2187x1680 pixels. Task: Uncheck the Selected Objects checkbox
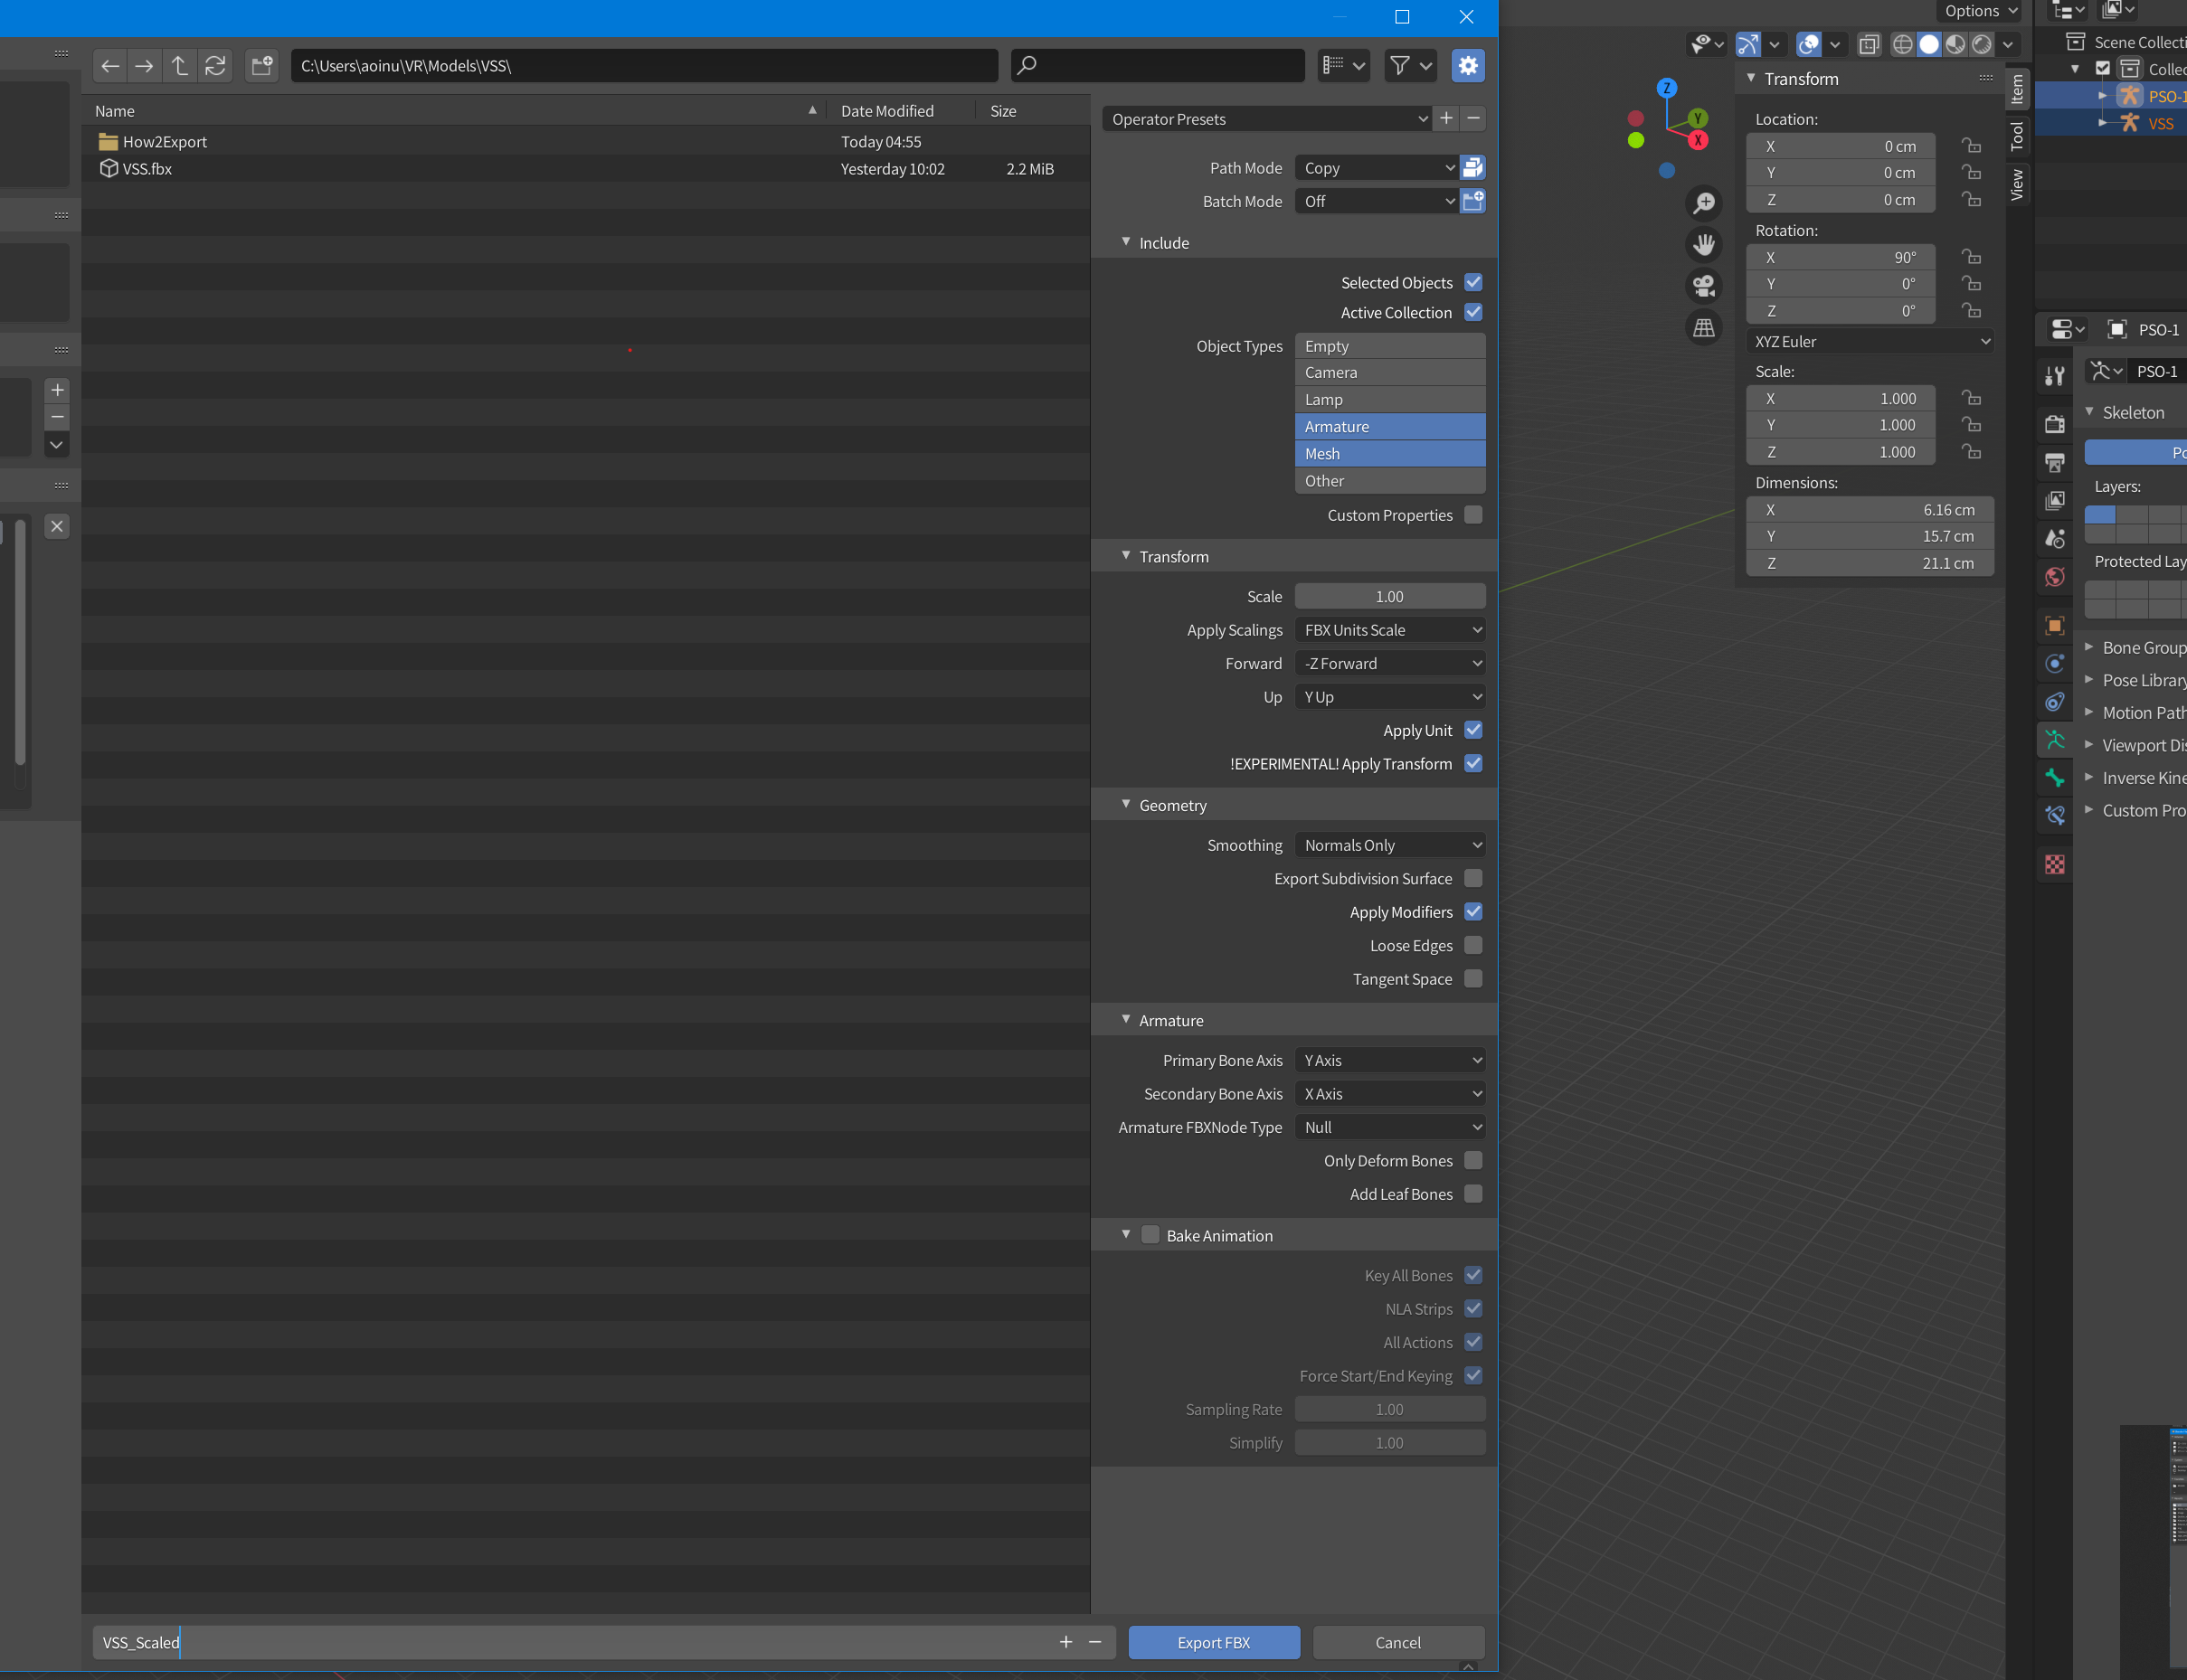point(1473,283)
